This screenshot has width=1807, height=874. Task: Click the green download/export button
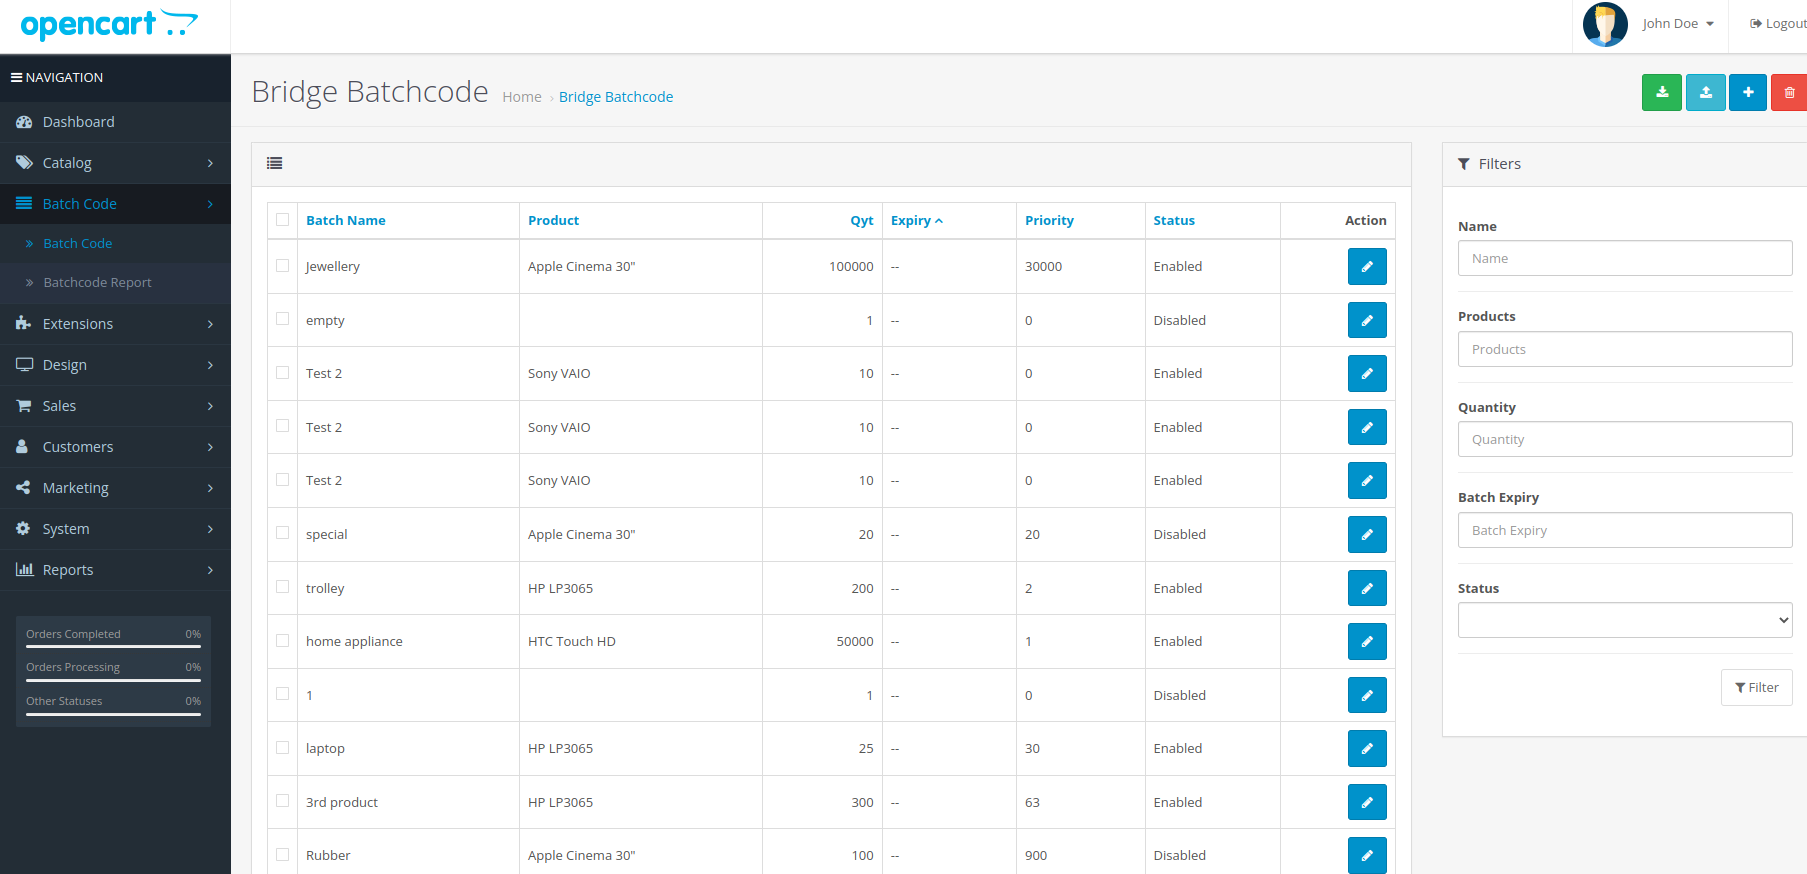1661,93
